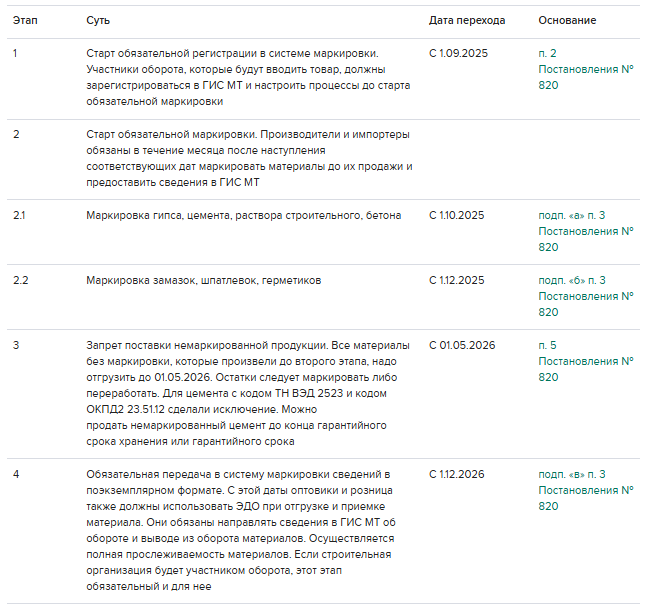The width and height of the screenshot is (655, 614).
Task: Click the stage number «2.2» cell
Action: (x=20, y=280)
